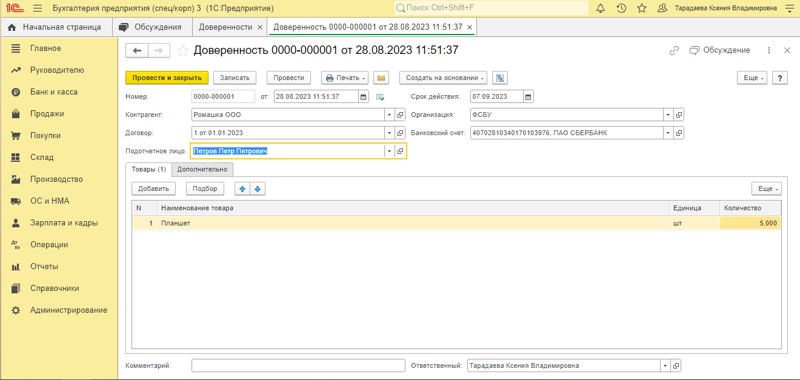This screenshot has width=800, height=380.
Task: Click the email envelope icon
Action: (381, 78)
